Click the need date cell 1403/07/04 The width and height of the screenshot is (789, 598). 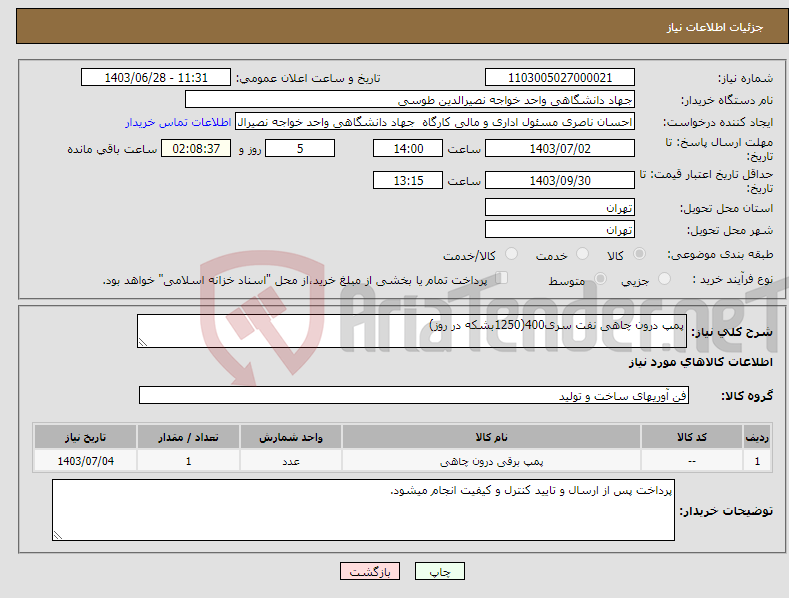(86, 461)
